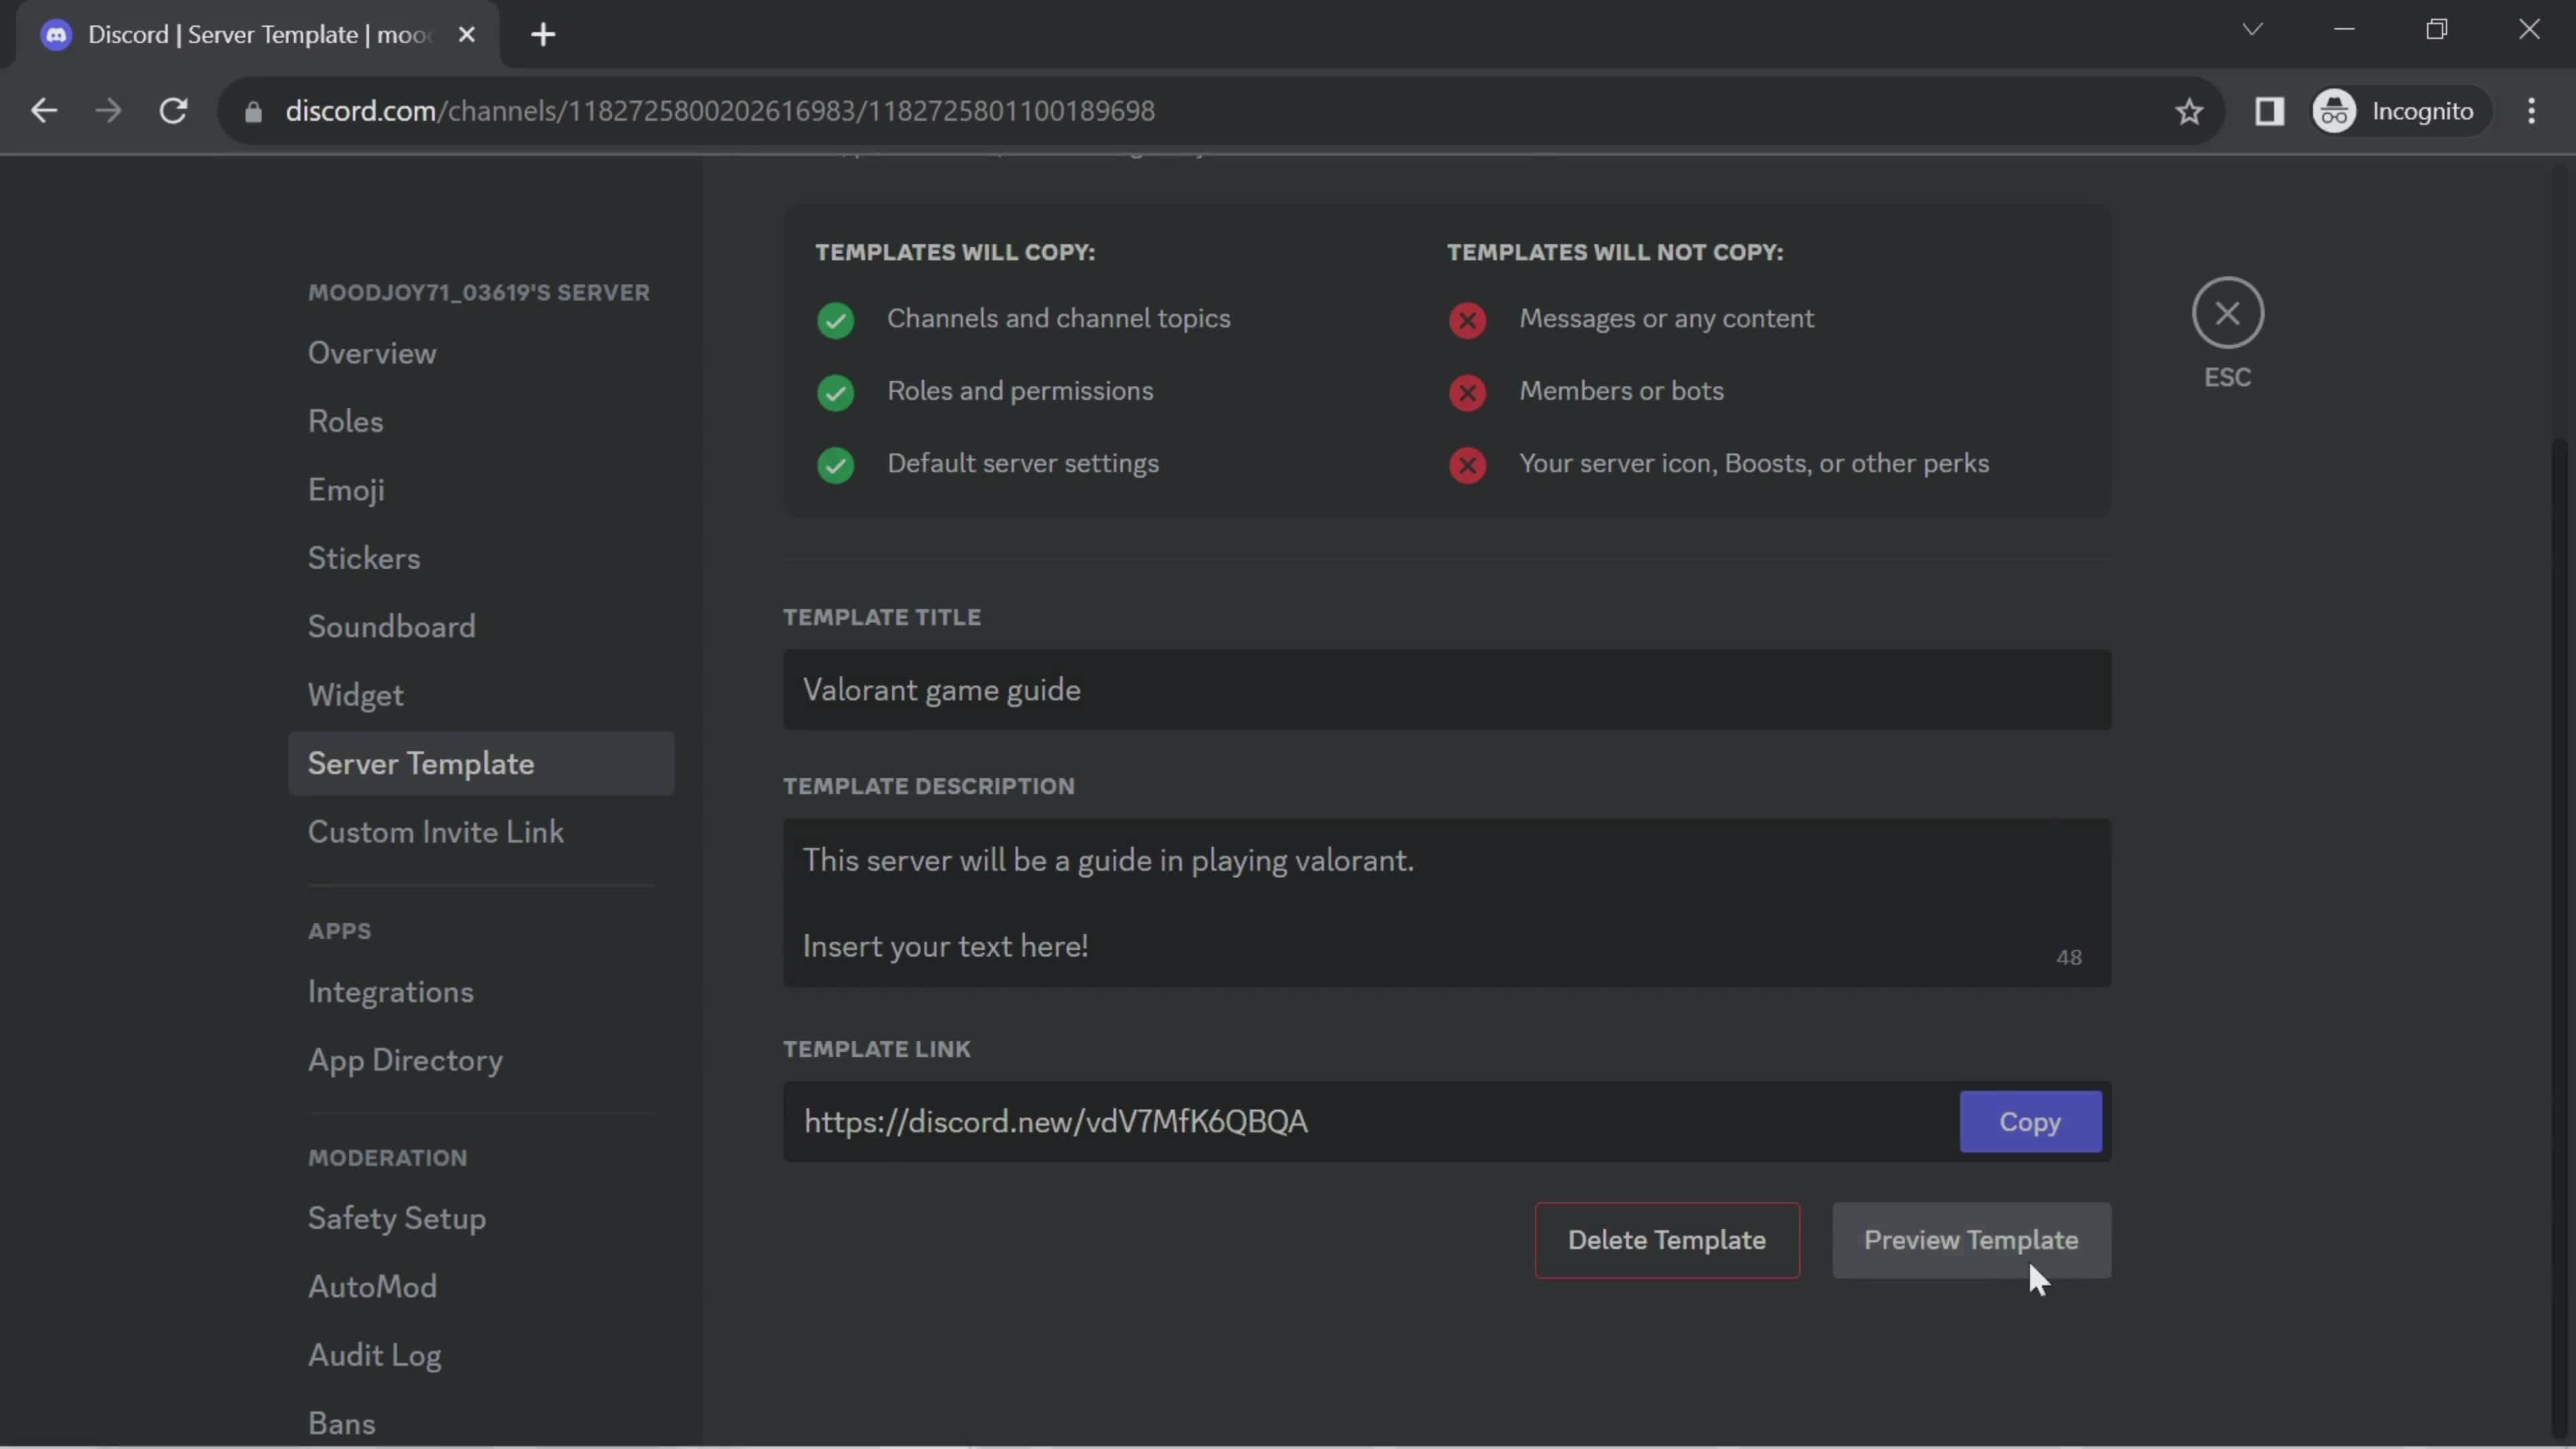The image size is (2576, 1449).
Task: Navigate to the AutoMod settings
Action: point(372,1286)
